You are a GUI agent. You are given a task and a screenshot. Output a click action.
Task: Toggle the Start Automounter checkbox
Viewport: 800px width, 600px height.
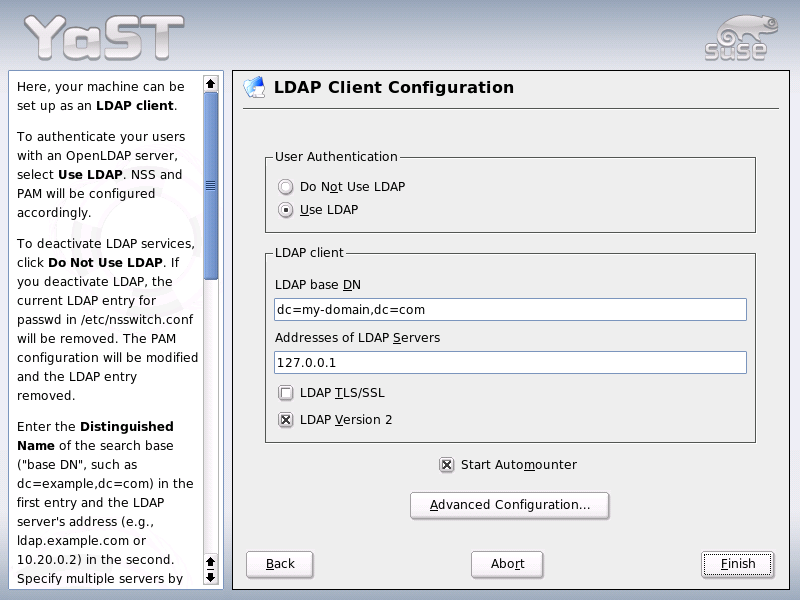[446, 465]
